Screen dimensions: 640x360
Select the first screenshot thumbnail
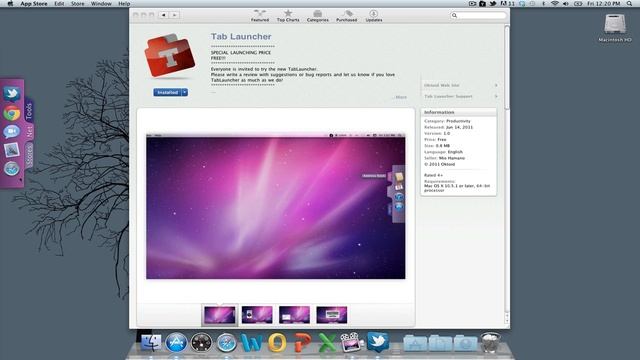pos(220,315)
